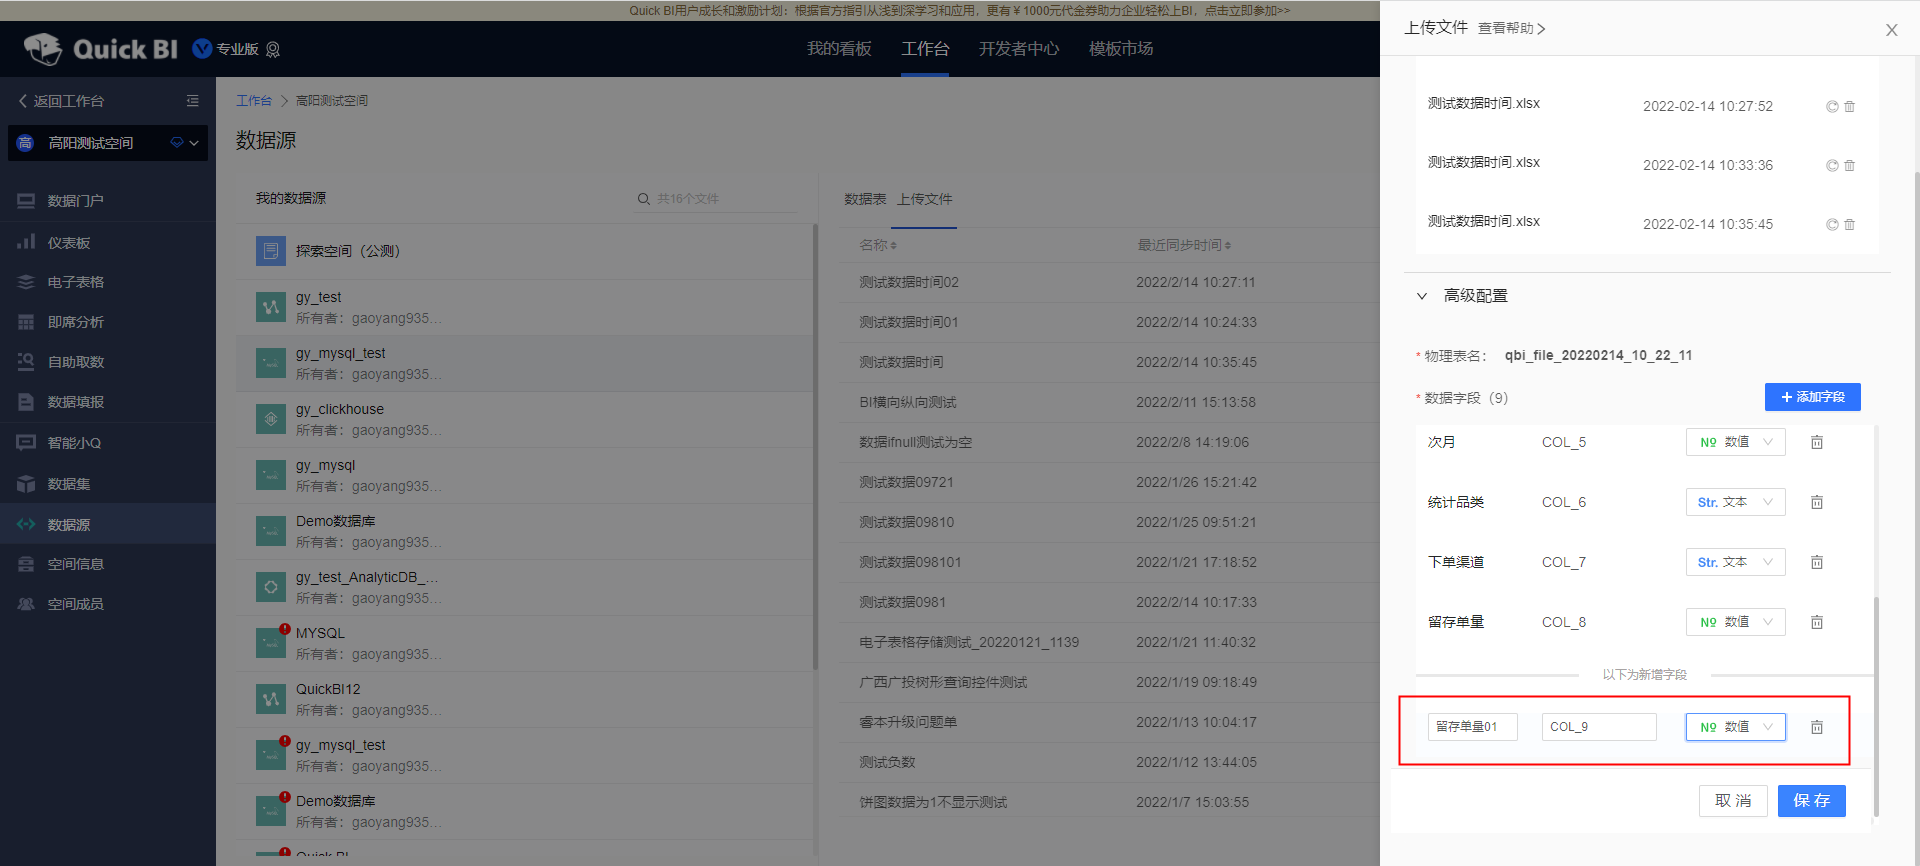Refresh file uploaded at 10:33:36

(1832, 165)
